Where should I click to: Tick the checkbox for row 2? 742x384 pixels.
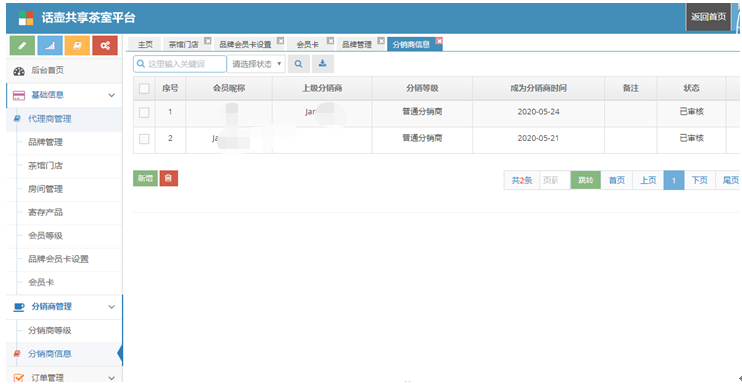pos(144,139)
